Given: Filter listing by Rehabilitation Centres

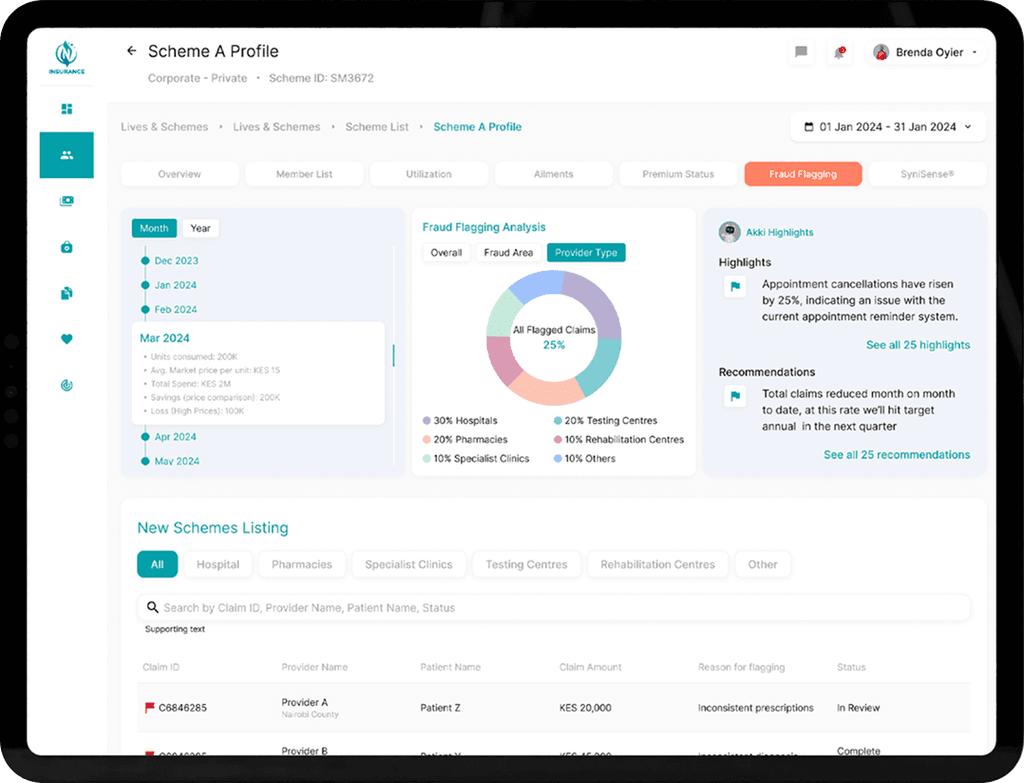Looking at the screenshot, I should (x=658, y=564).
